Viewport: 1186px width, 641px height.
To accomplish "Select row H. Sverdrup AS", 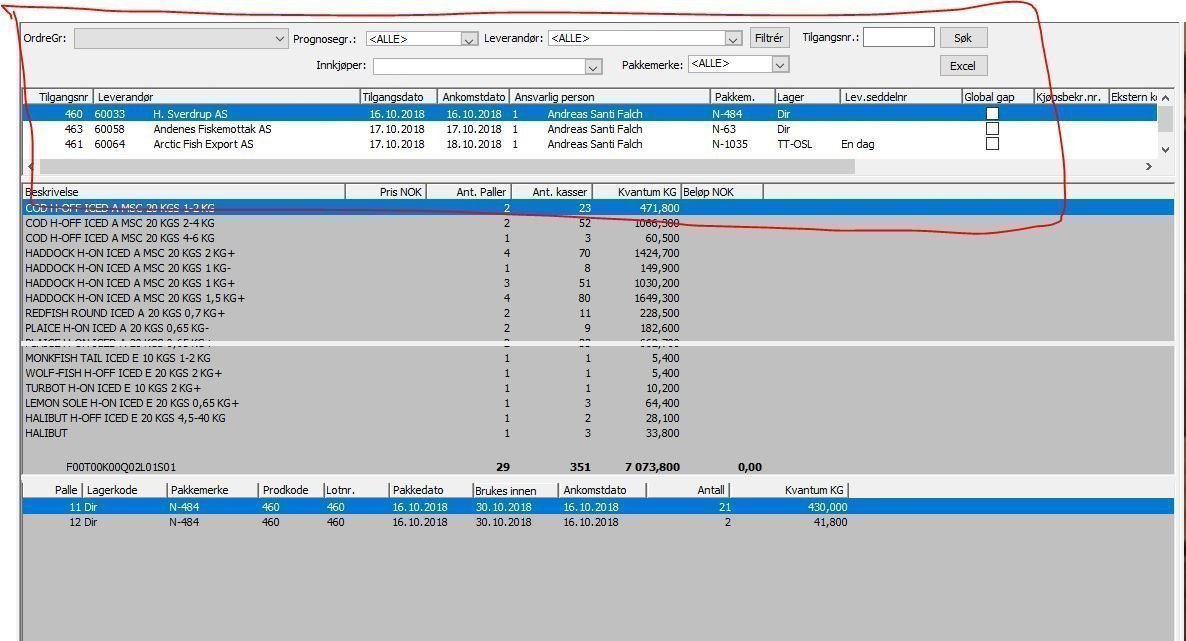I will tap(590, 114).
